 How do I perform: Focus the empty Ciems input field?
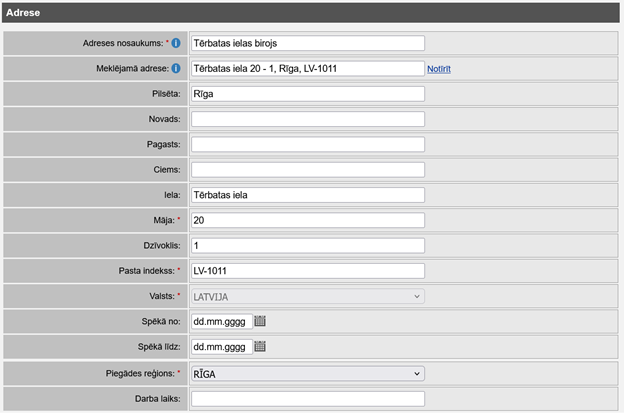pyautogui.click(x=307, y=170)
